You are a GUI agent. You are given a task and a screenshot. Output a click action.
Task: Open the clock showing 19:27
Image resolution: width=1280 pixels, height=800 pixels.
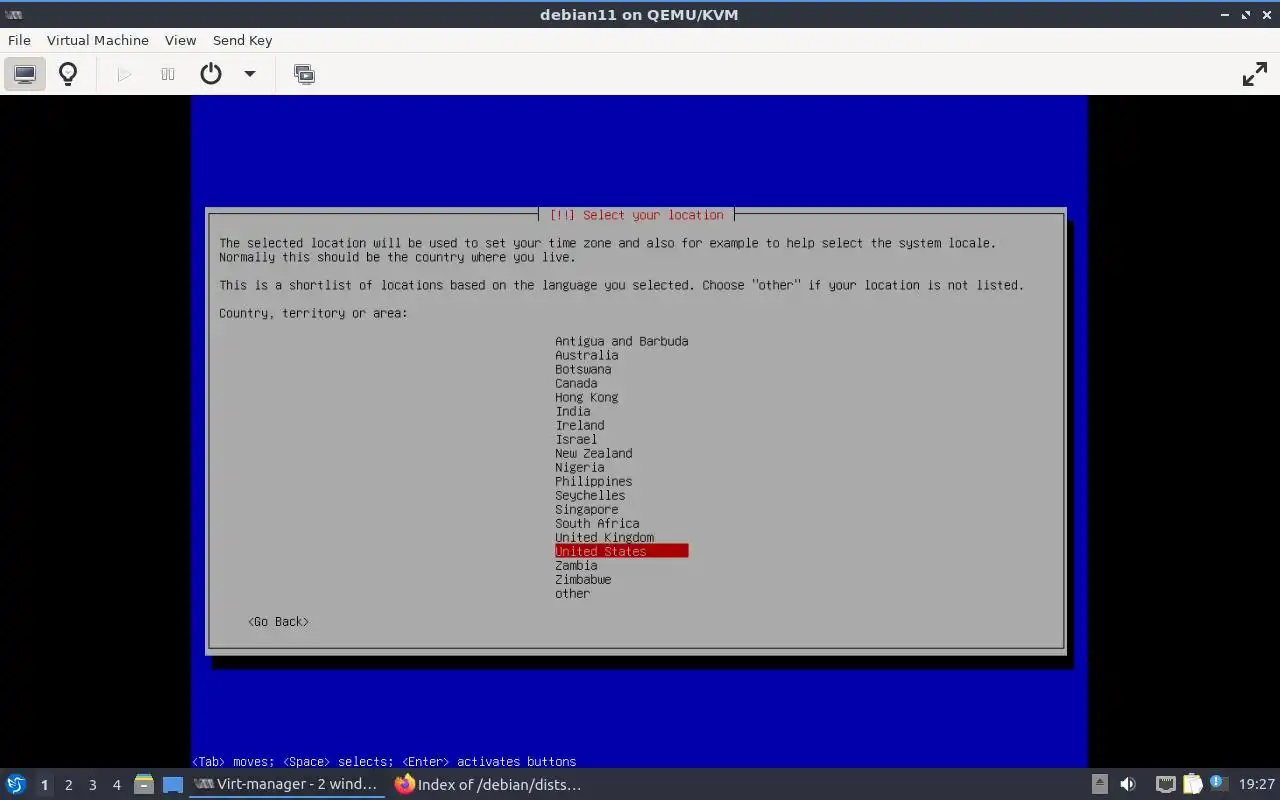(1257, 784)
